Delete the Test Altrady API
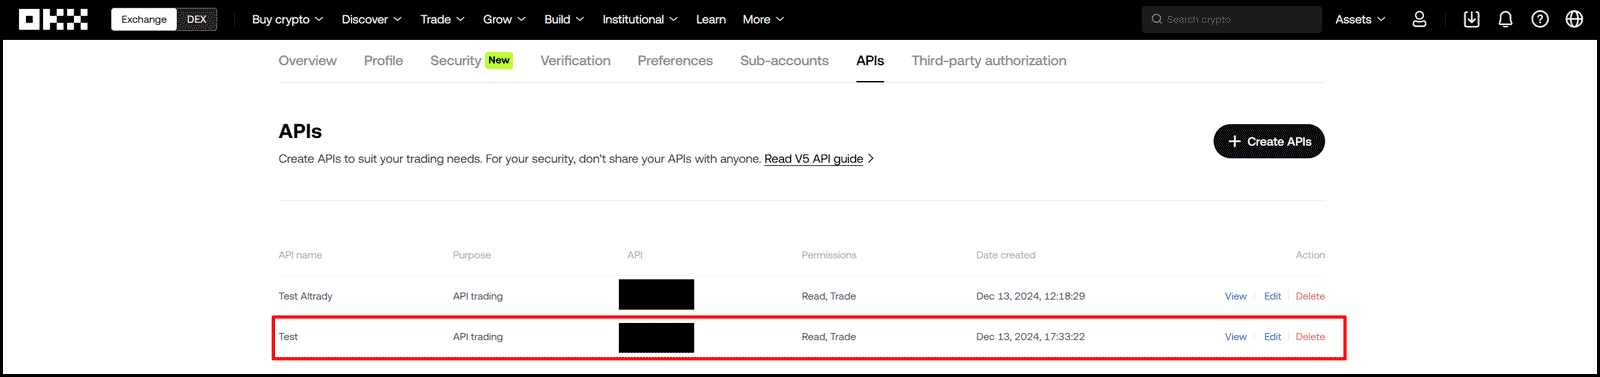The width and height of the screenshot is (1600, 377). (1310, 296)
